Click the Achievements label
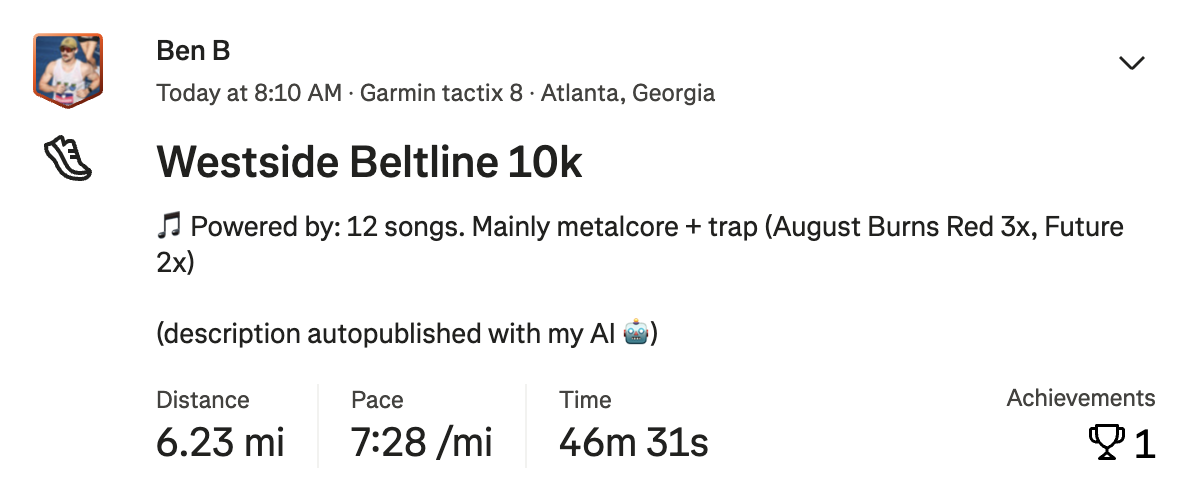1190x504 pixels. click(x=1080, y=398)
